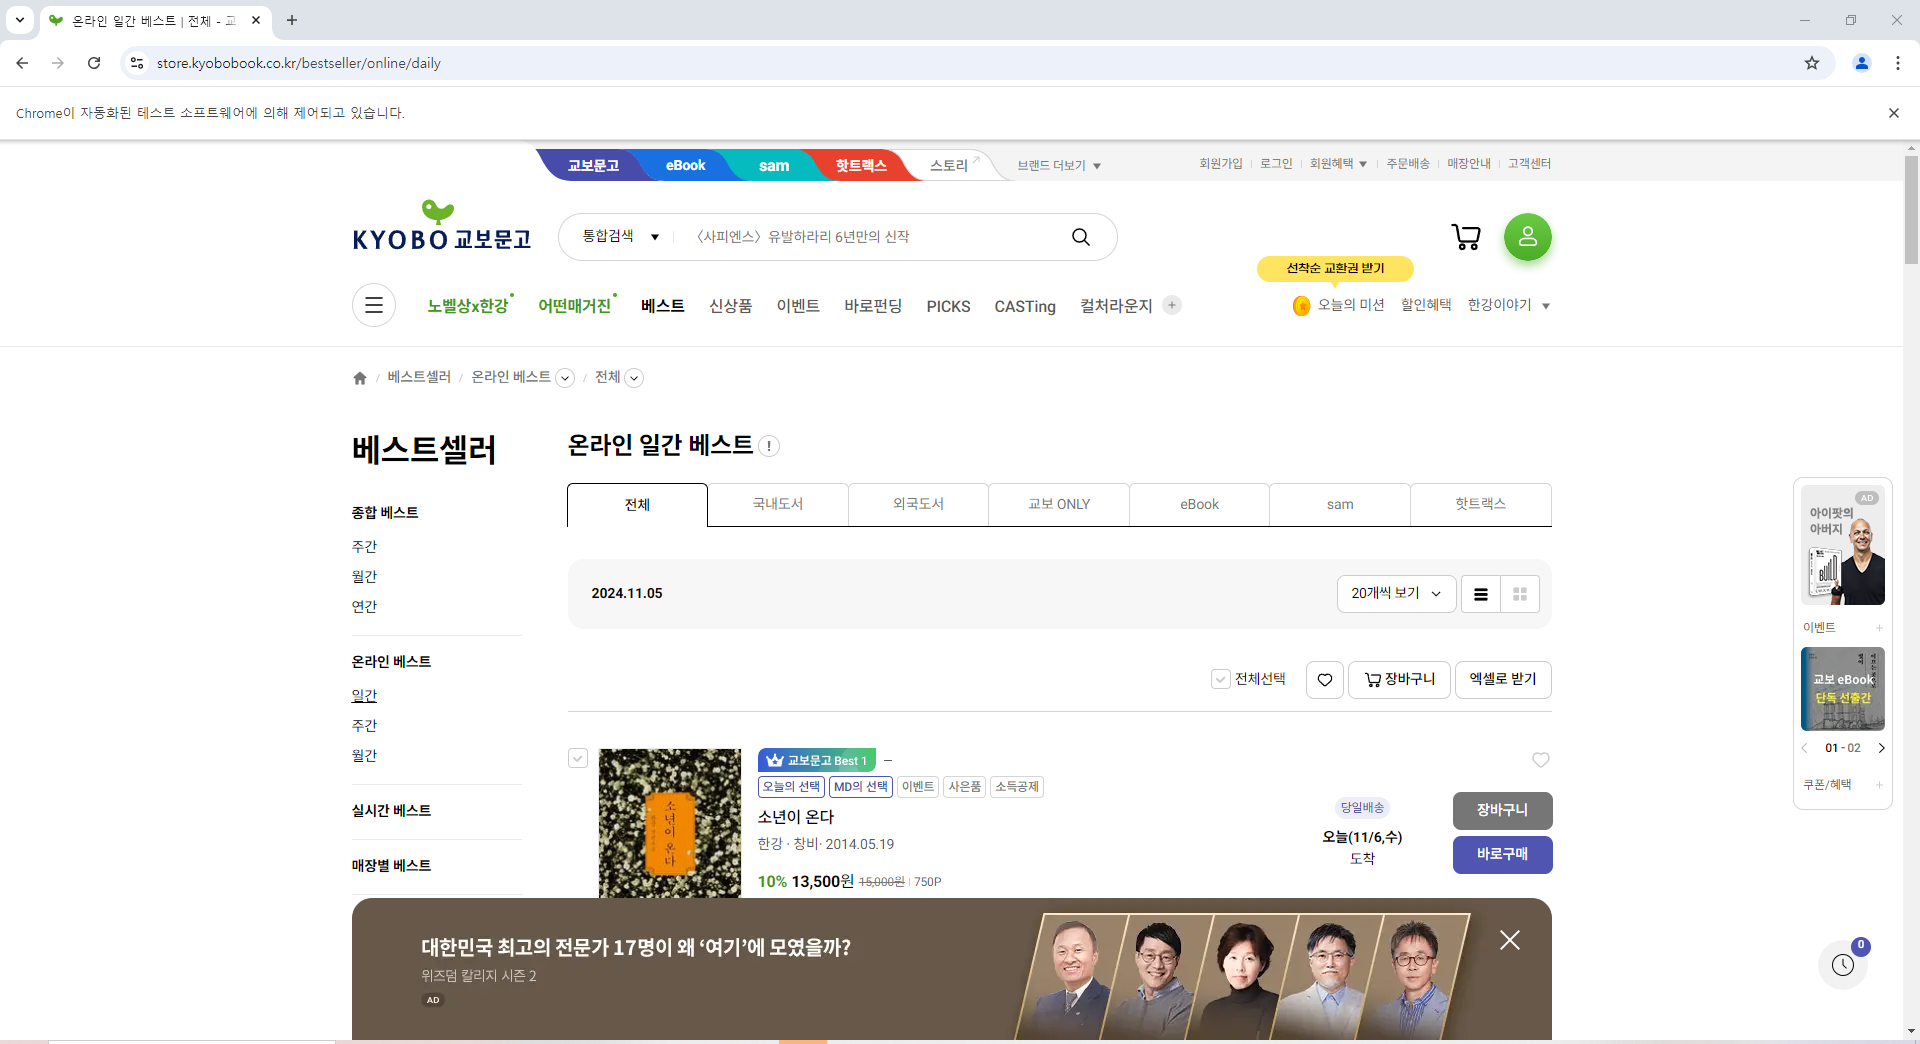Expand the 이벤트 side panel plus
The image size is (1920, 1044).
pos(1879,628)
